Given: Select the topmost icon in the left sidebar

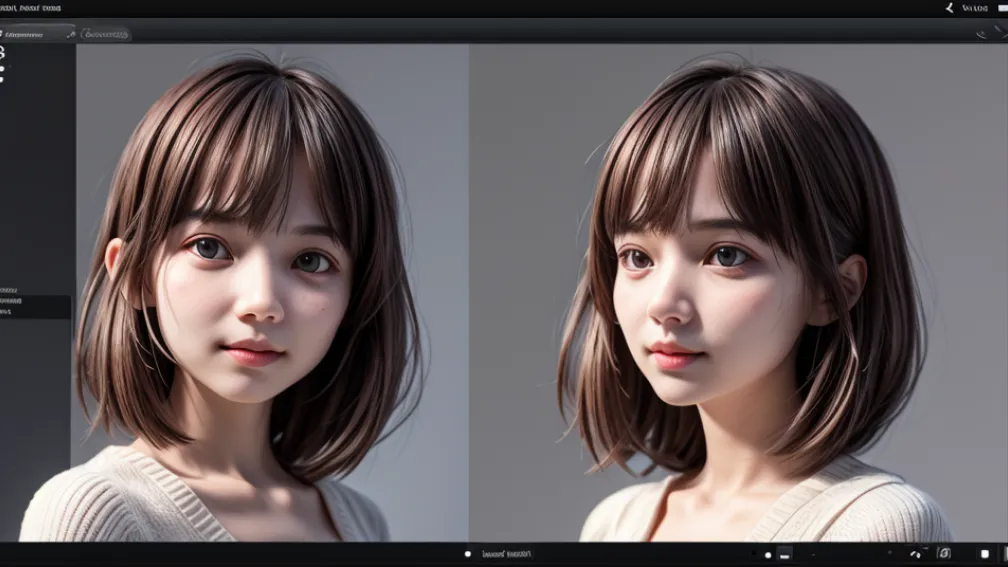Looking at the screenshot, I should [3, 52].
